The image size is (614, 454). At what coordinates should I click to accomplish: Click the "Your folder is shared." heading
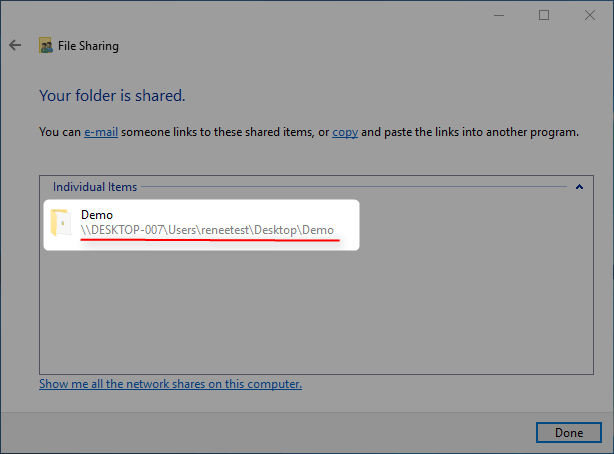[x=112, y=96]
